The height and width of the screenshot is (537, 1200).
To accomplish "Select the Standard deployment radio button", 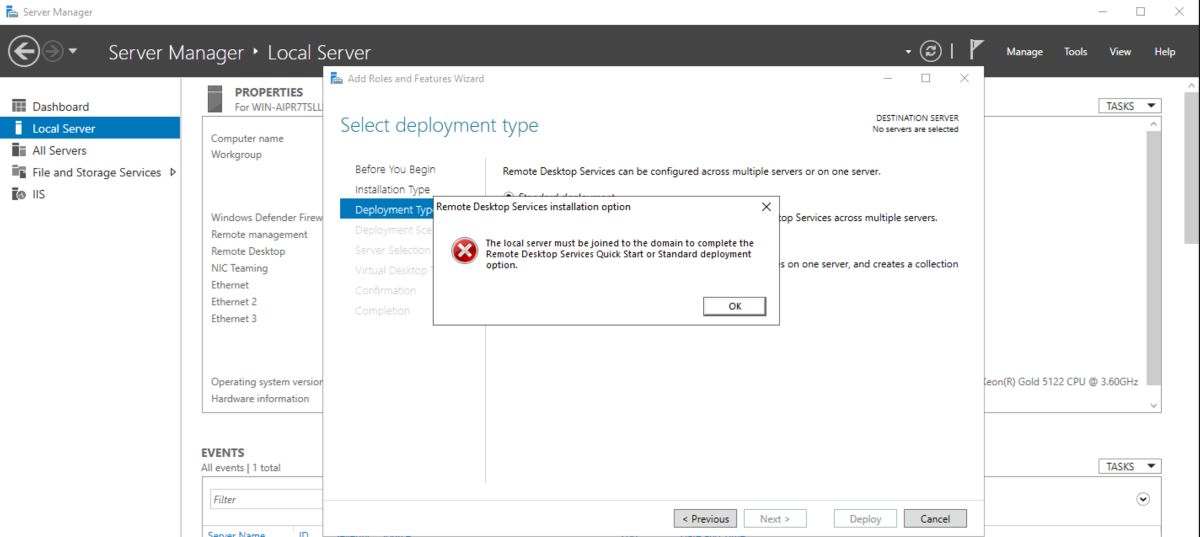I will [x=509, y=197].
